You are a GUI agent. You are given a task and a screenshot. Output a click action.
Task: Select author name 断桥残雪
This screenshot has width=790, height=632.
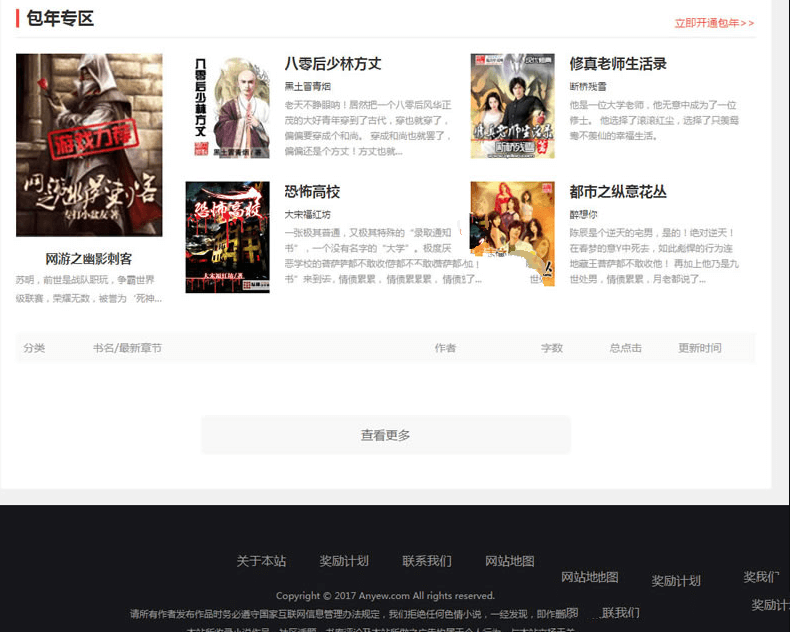coord(588,87)
